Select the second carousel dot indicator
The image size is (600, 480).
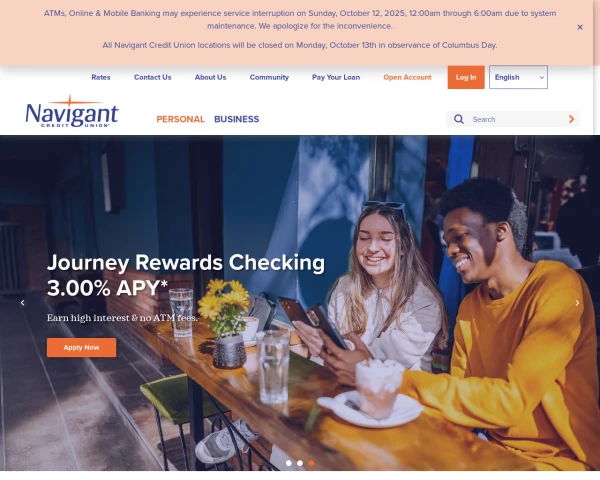pos(300,463)
